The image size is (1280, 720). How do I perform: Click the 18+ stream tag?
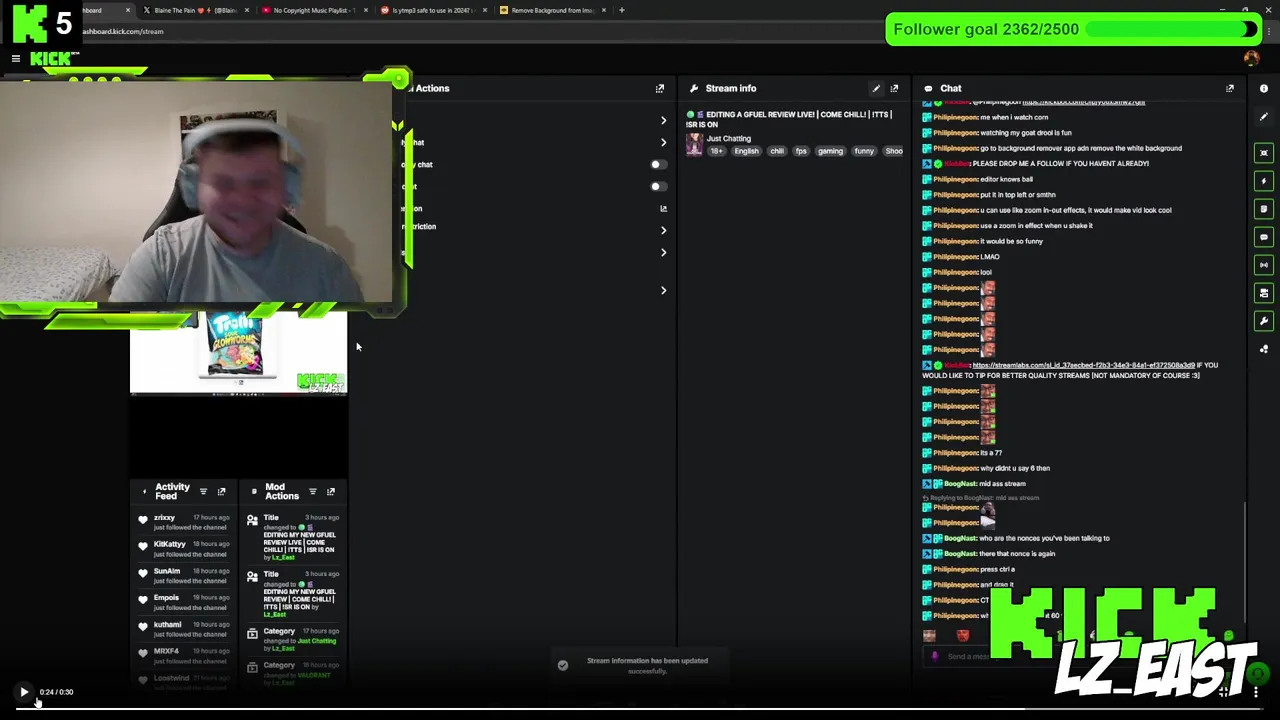717,151
